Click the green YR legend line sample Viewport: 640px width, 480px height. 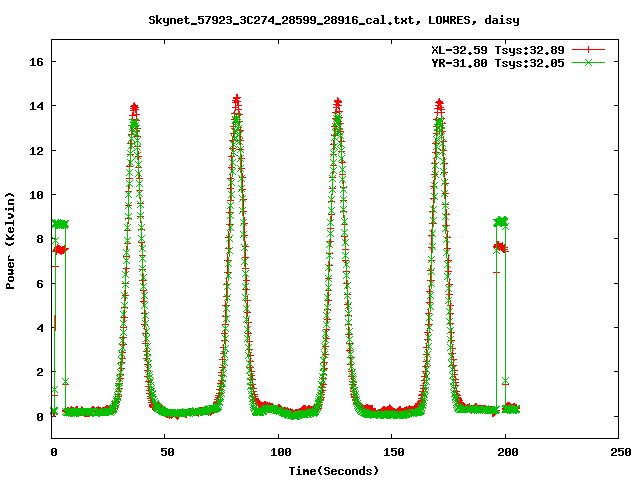(x=588, y=62)
